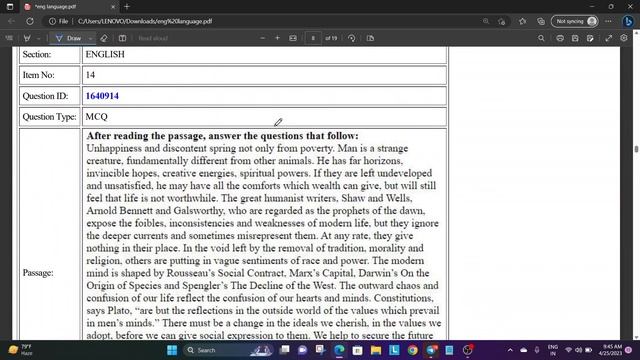The width and height of the screenshot is (640, 360).
Task: Open the tab actions menu
Action: point(10,7)
